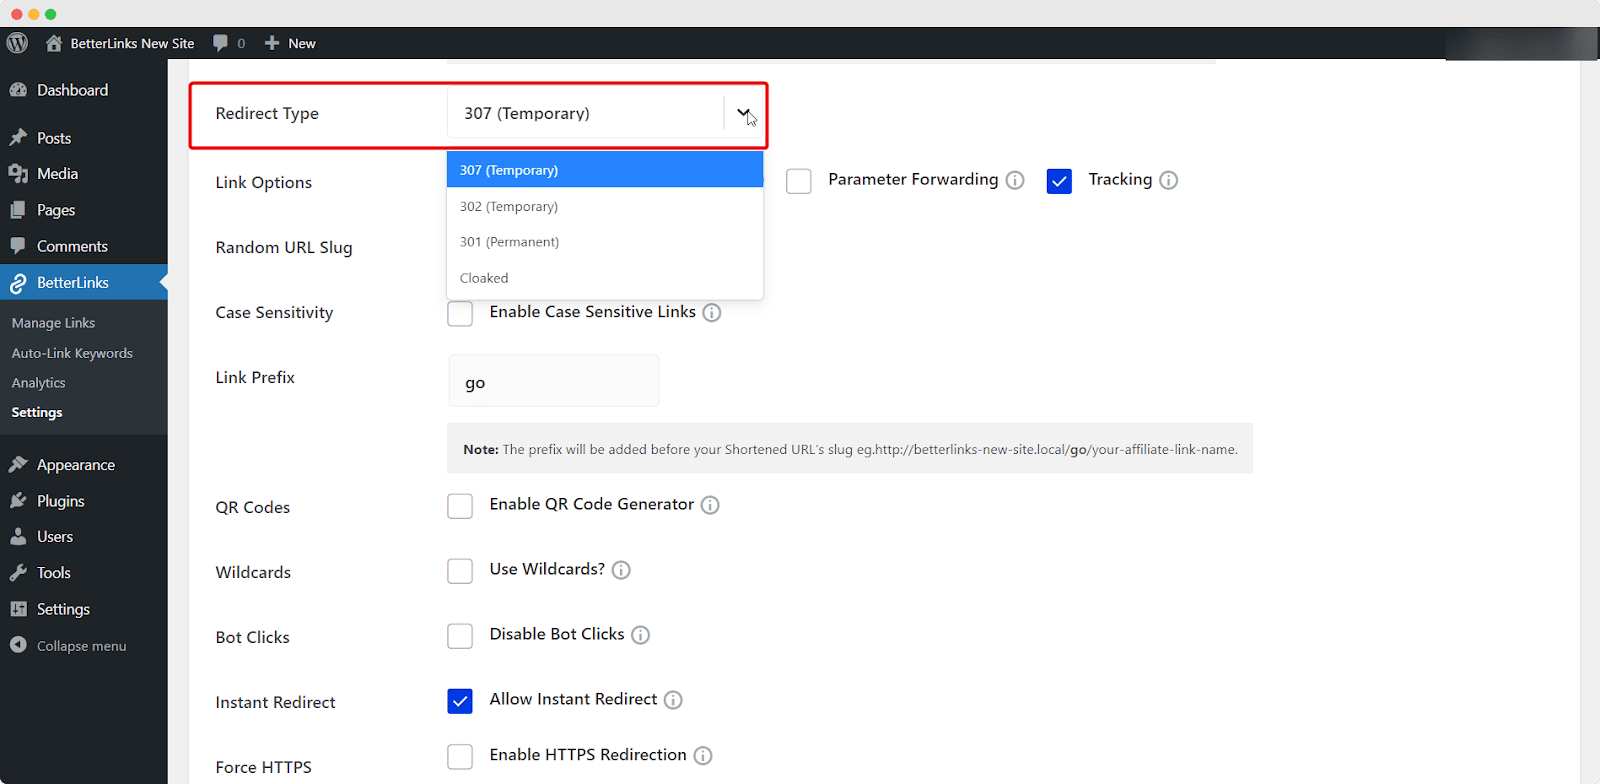The width and height of the screenshot is (1600, 784).
Task: Click the Users person icon
Action: click(x=18, y=537)
